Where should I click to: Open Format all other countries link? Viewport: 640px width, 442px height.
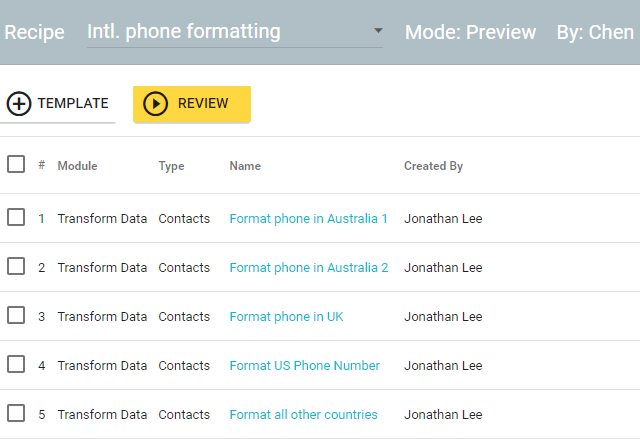pos(303,415)
